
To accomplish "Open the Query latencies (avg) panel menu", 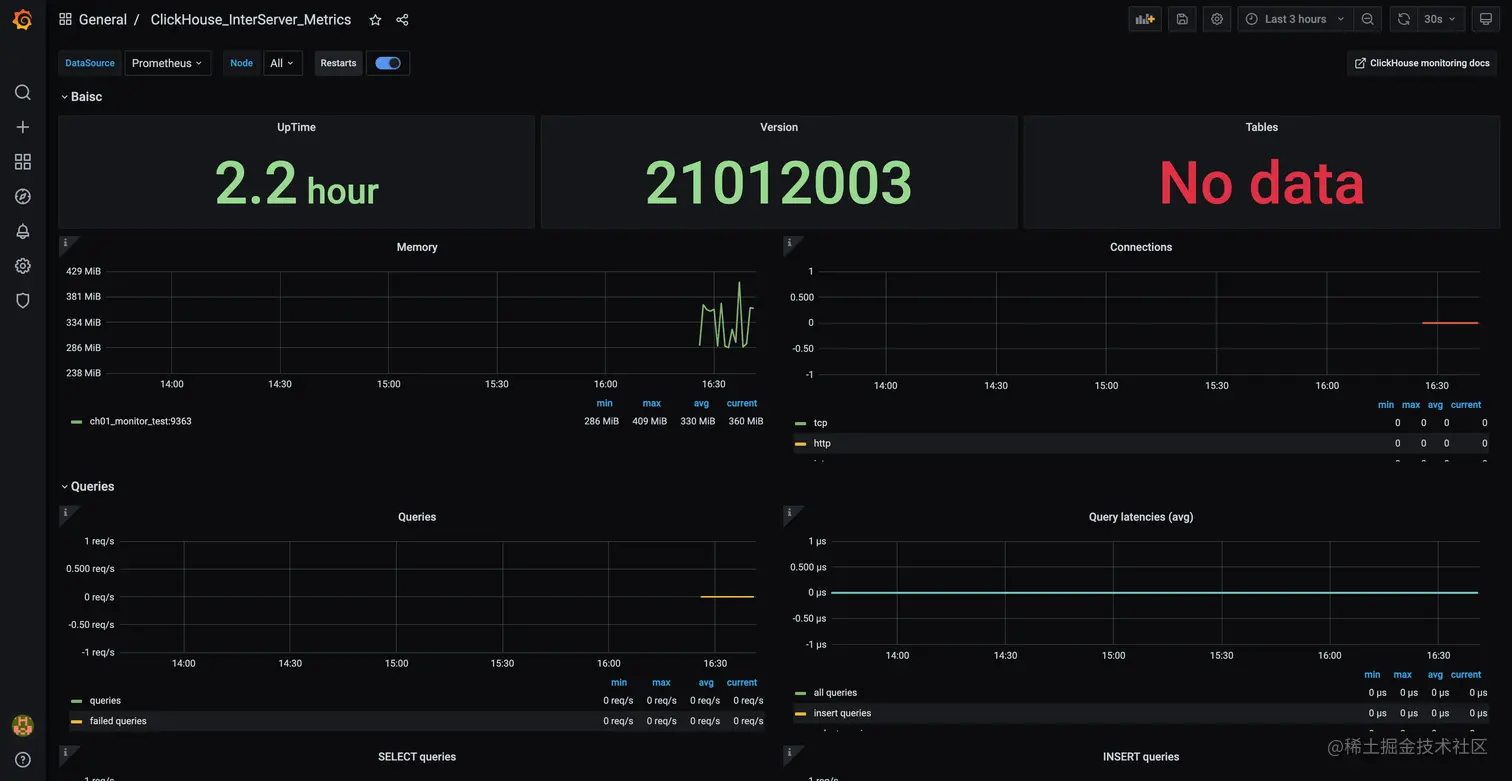I will tap(1141, 517).
